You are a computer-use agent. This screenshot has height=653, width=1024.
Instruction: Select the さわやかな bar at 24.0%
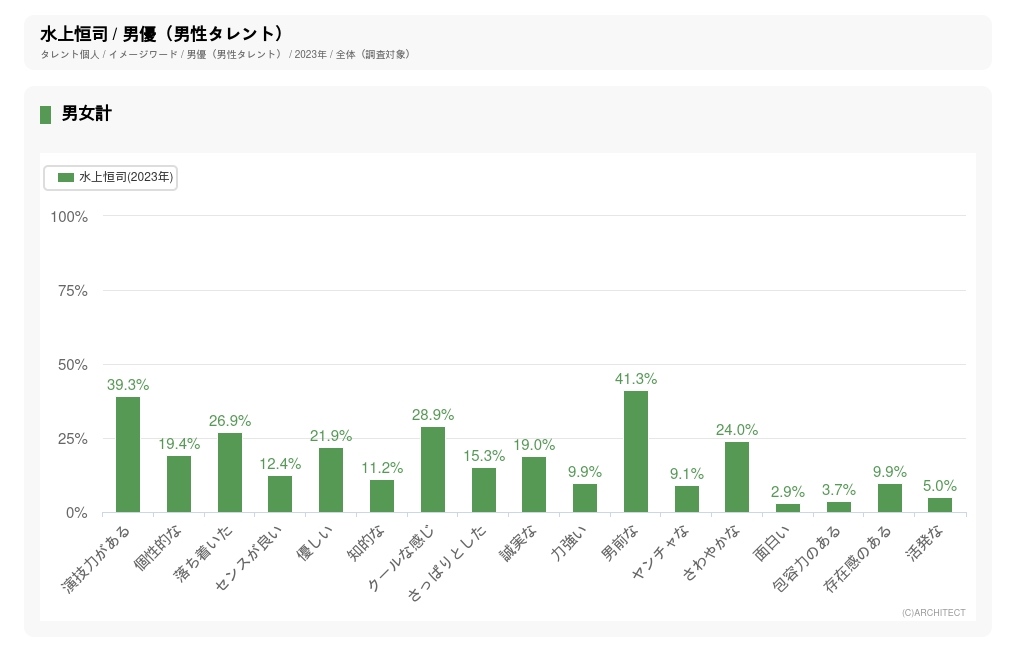point(737,477)
